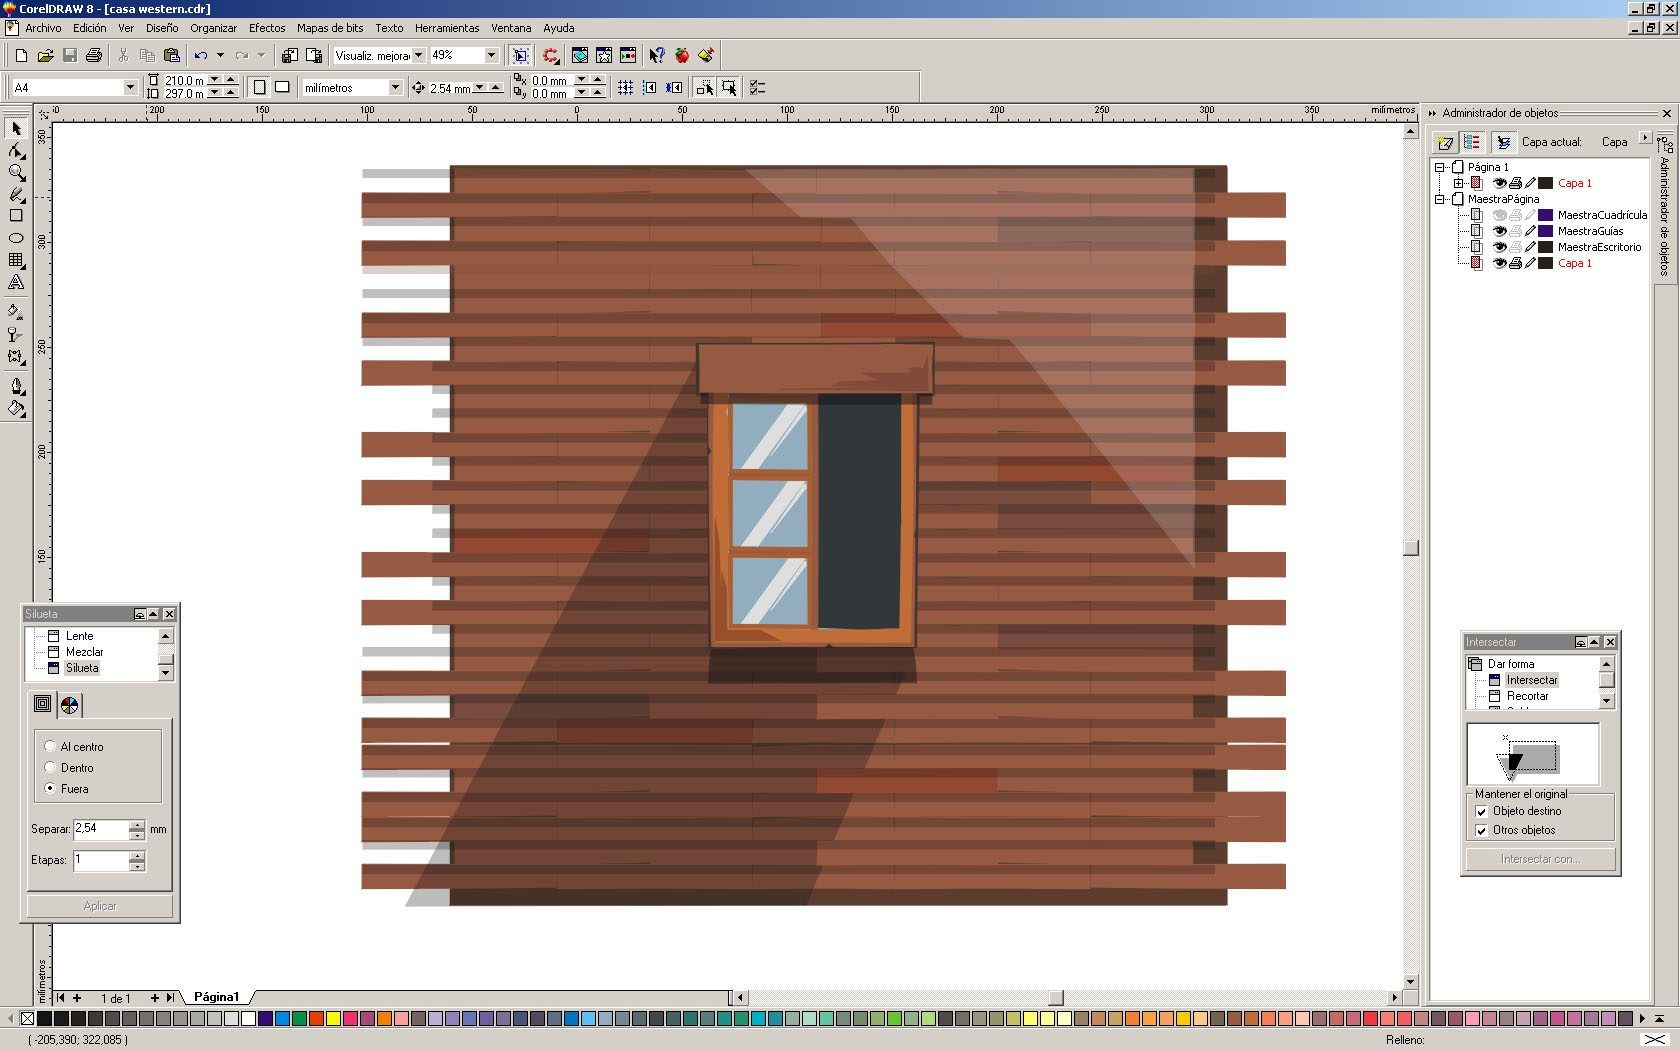Pick the yellow swatch in color palette

click(x=333, y=1019)
